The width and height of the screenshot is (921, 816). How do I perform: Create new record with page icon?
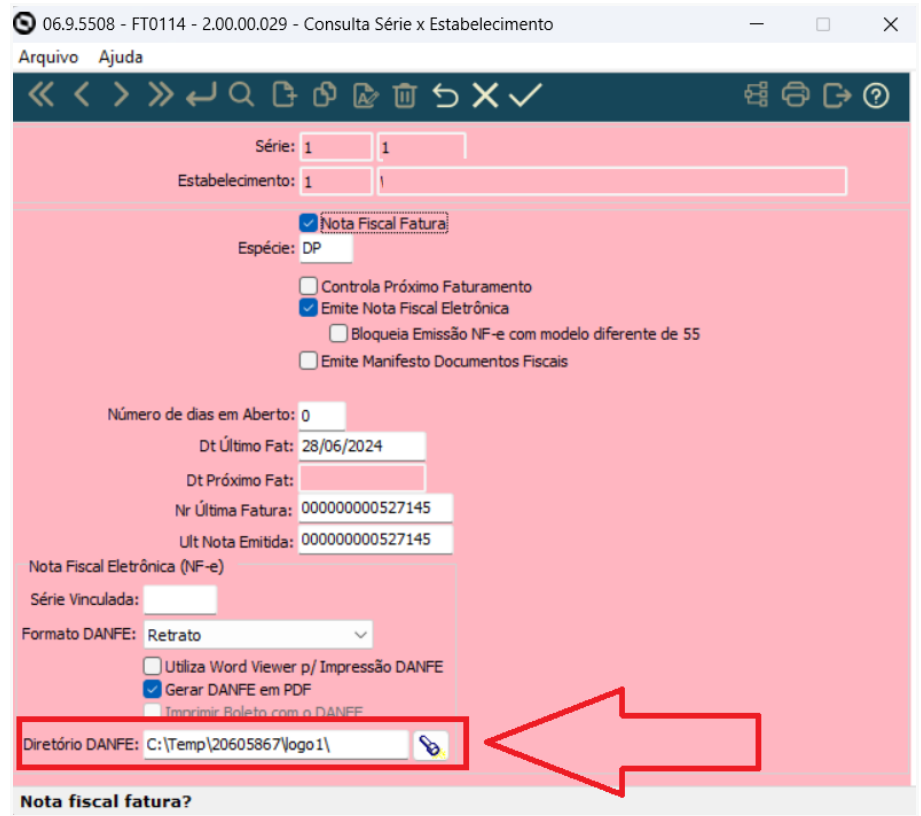point(284,95)
